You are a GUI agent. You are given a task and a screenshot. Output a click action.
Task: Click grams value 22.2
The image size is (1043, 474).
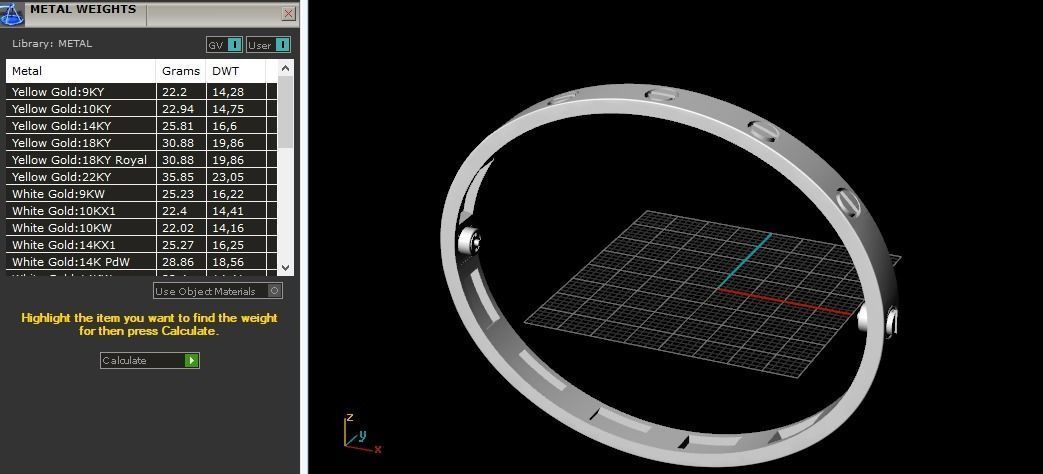point(174,92)
